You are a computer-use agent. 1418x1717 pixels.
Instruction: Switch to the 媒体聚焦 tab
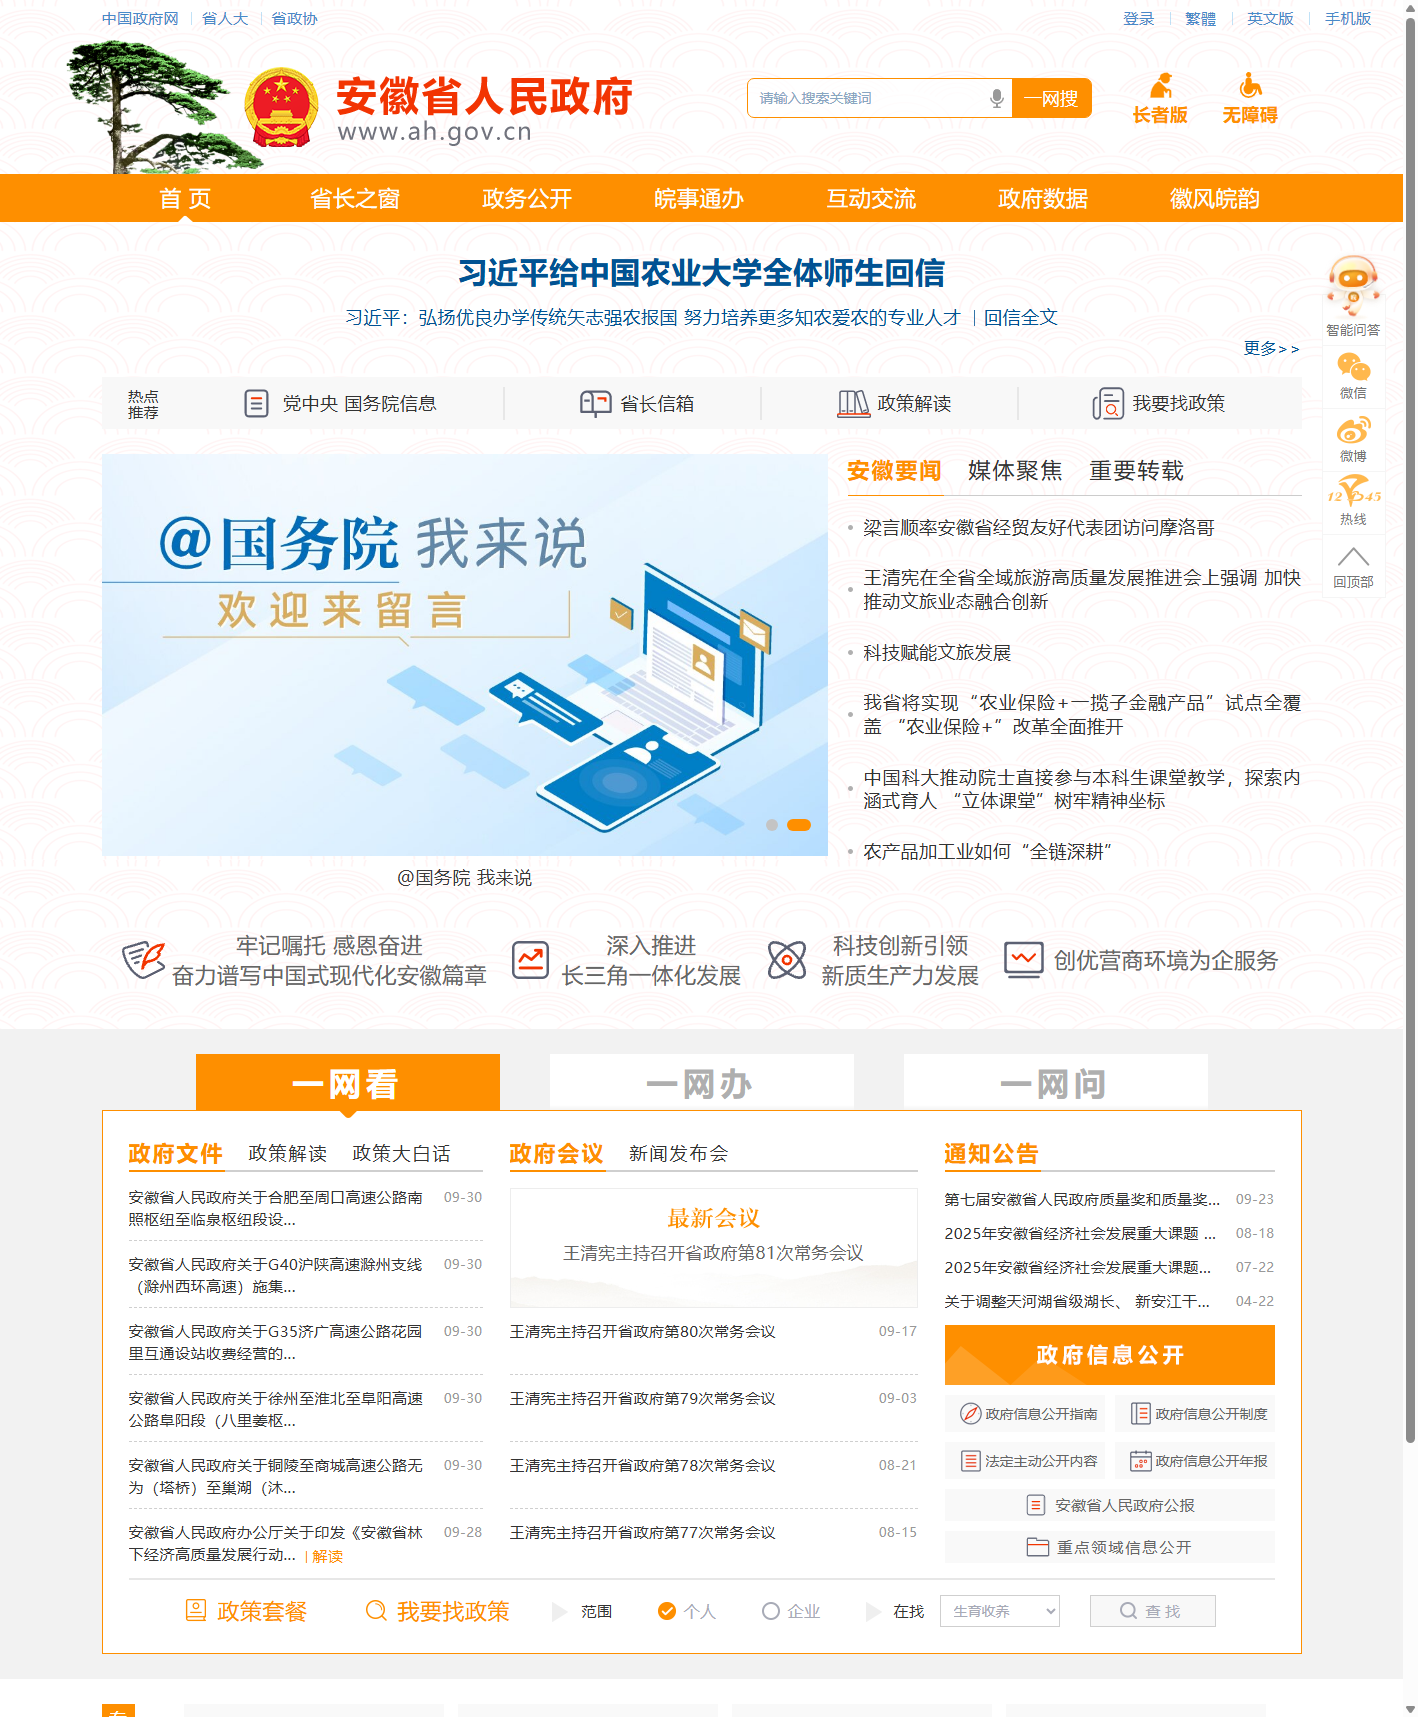[x=1015, y=471]
